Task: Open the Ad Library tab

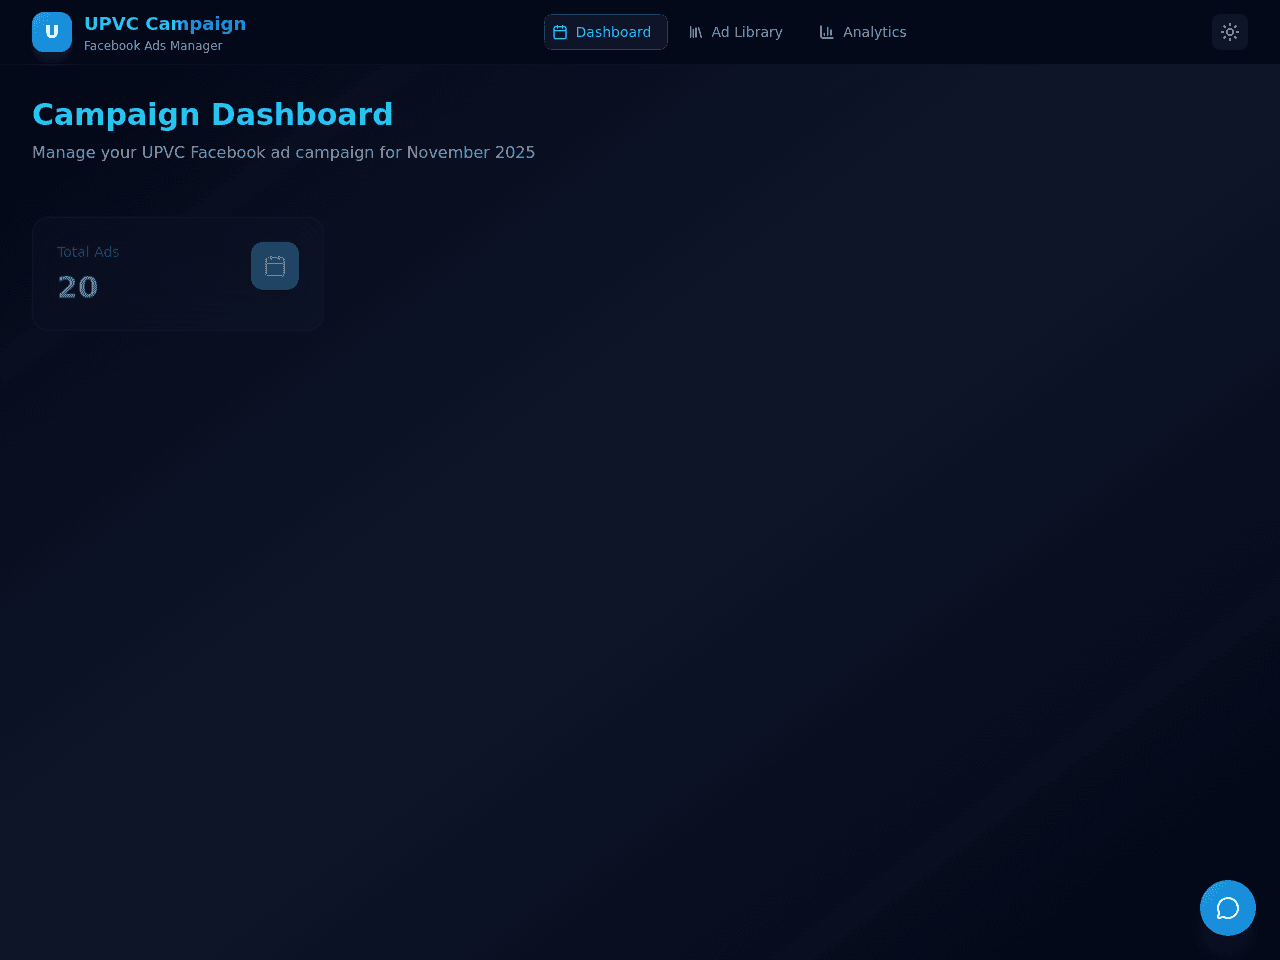Action: click(x=736, y=32)
